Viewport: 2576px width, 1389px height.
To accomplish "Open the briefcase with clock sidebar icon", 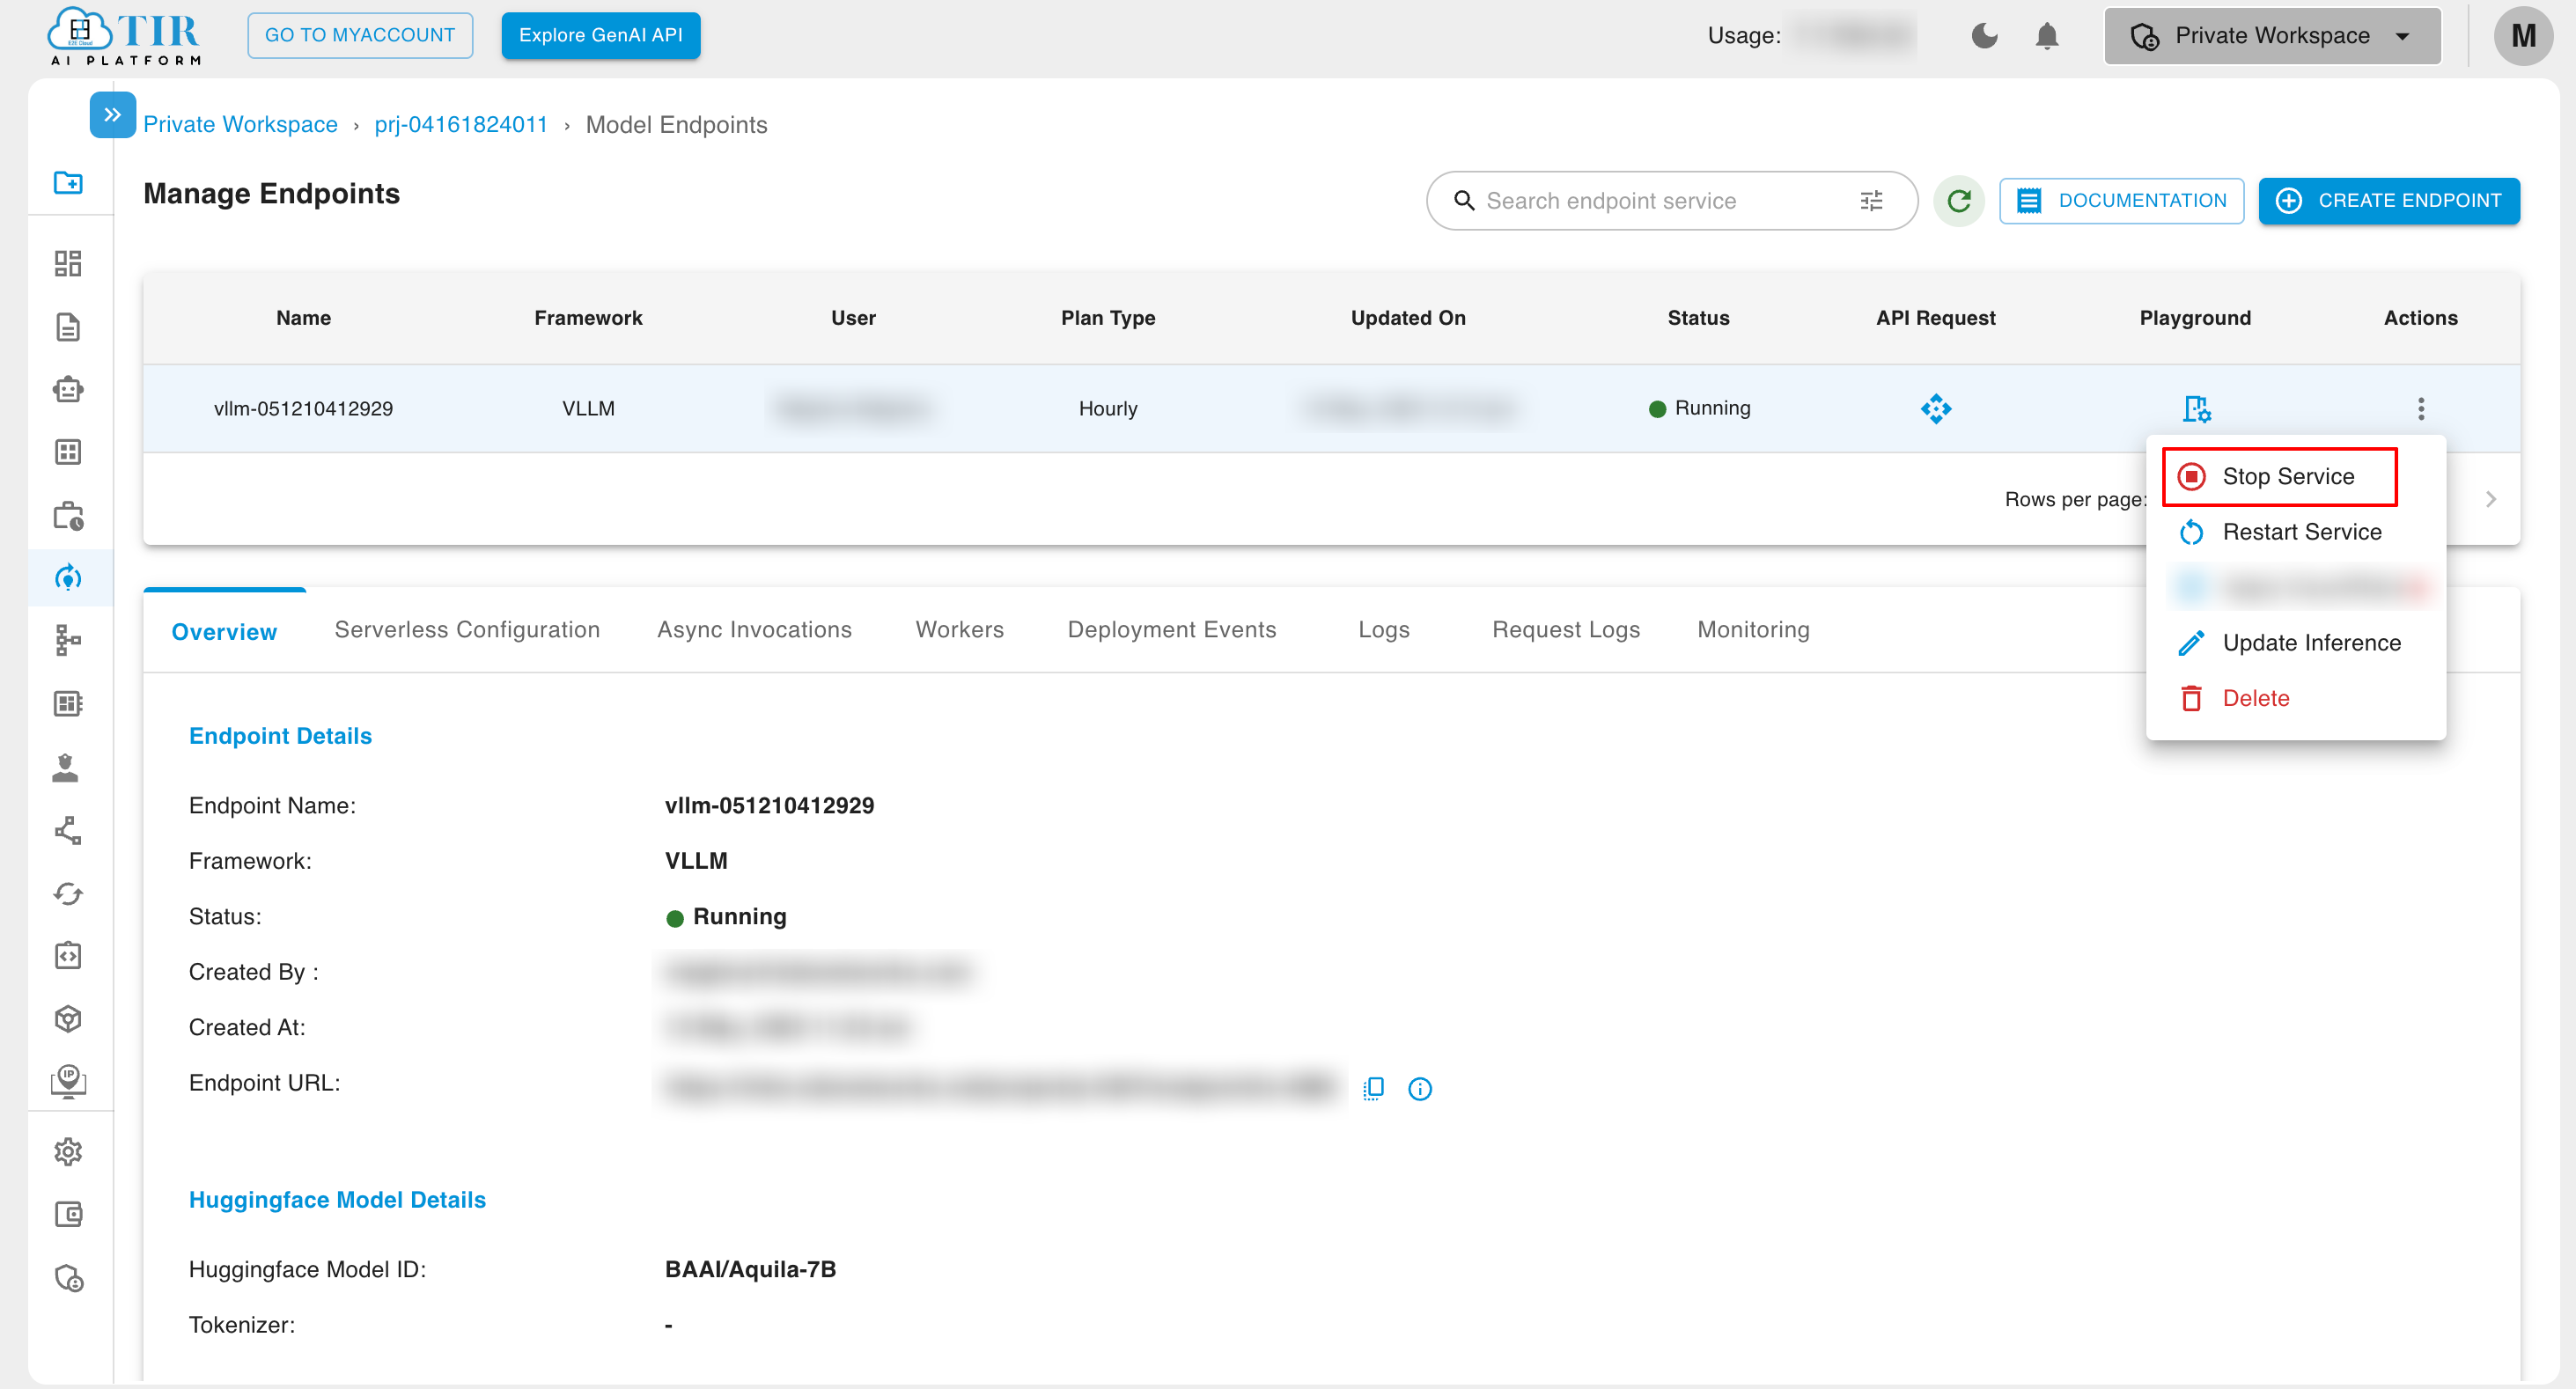I will click(68, 516).
